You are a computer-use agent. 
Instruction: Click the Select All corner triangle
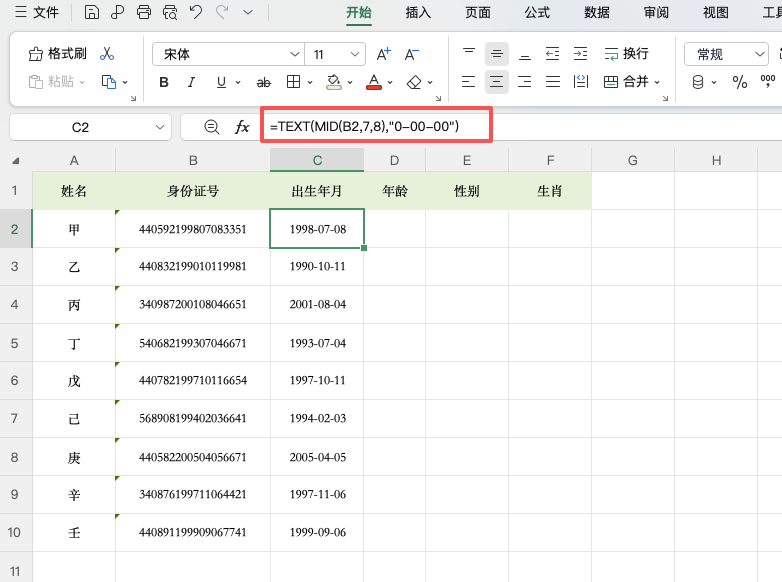(x=15, y=161)
